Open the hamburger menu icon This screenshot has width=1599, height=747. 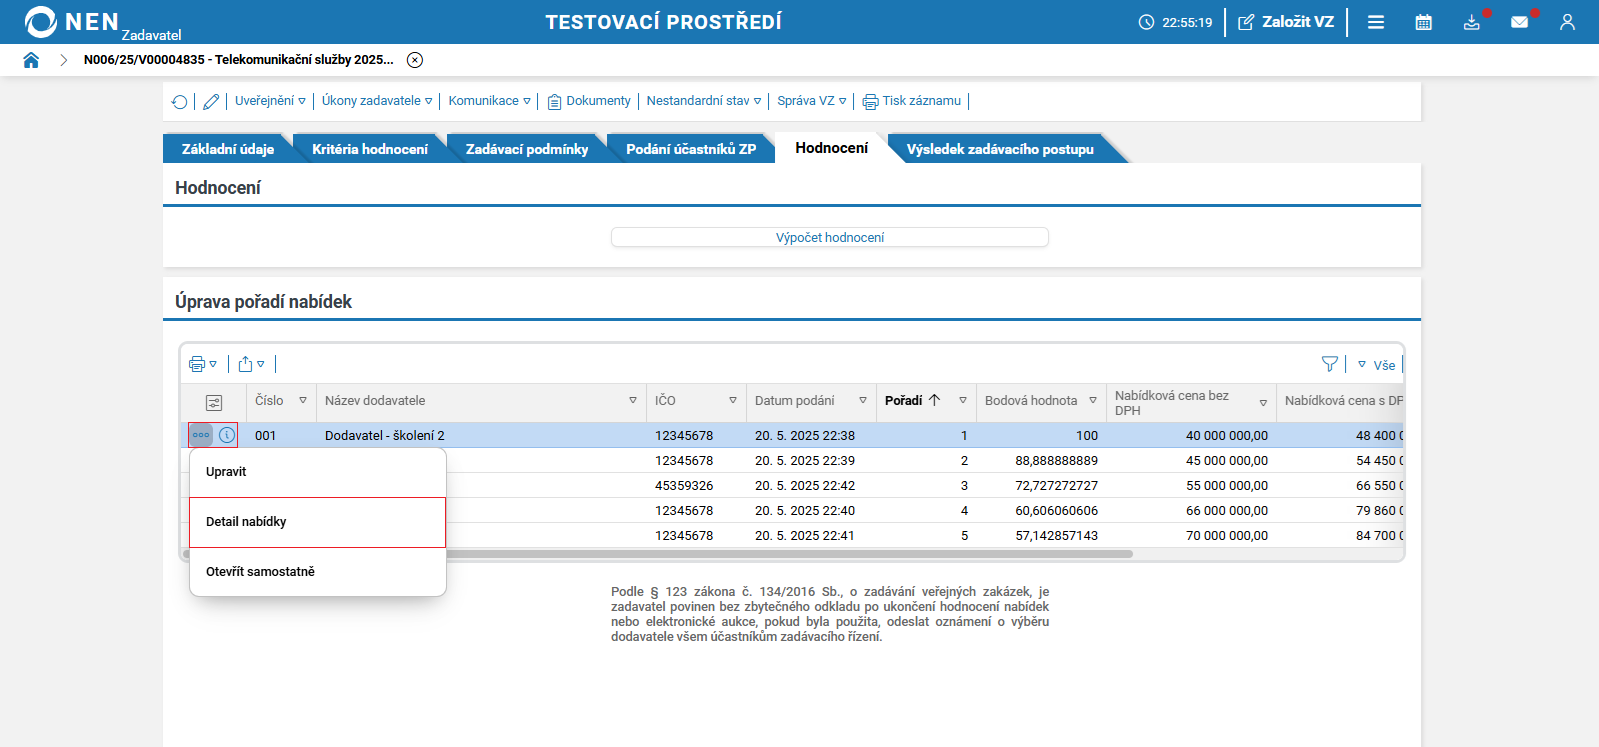1376,22
